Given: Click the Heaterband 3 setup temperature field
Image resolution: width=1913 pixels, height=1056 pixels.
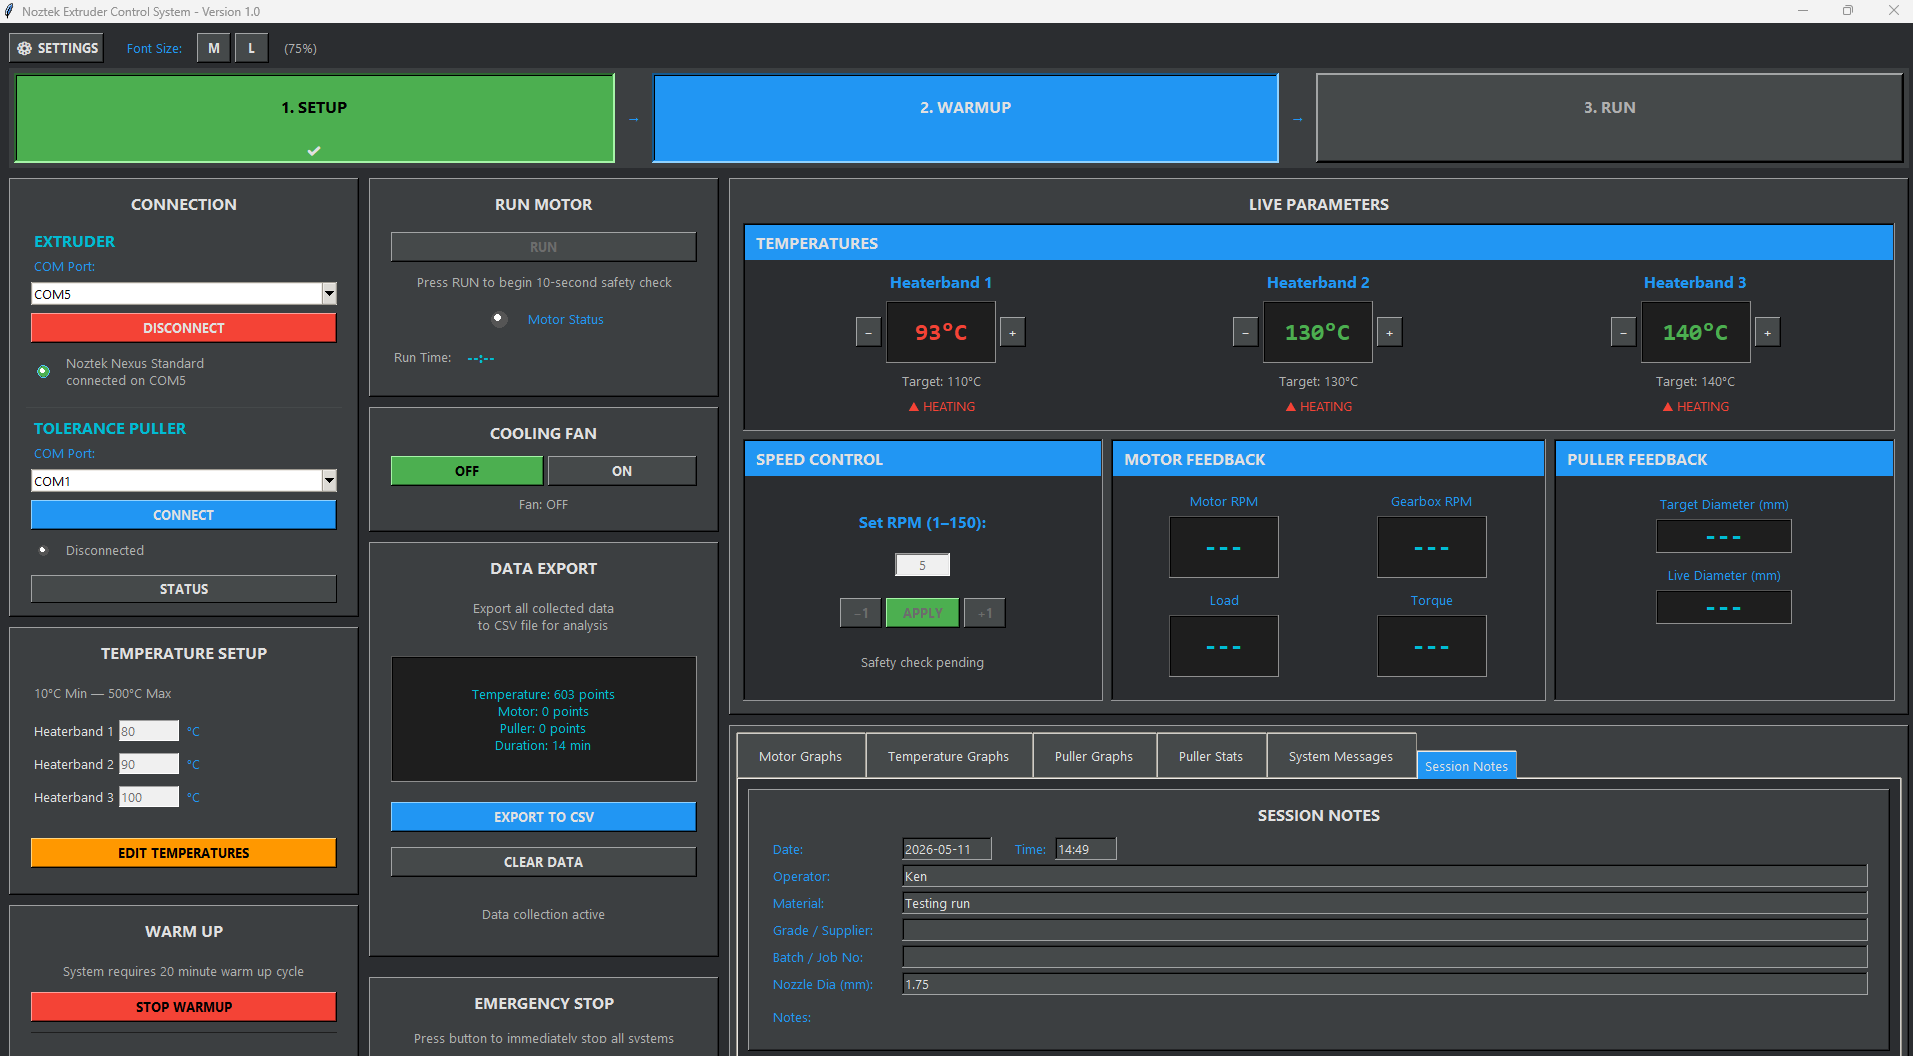Looking at the screenshot, I should tap(148, 797).
